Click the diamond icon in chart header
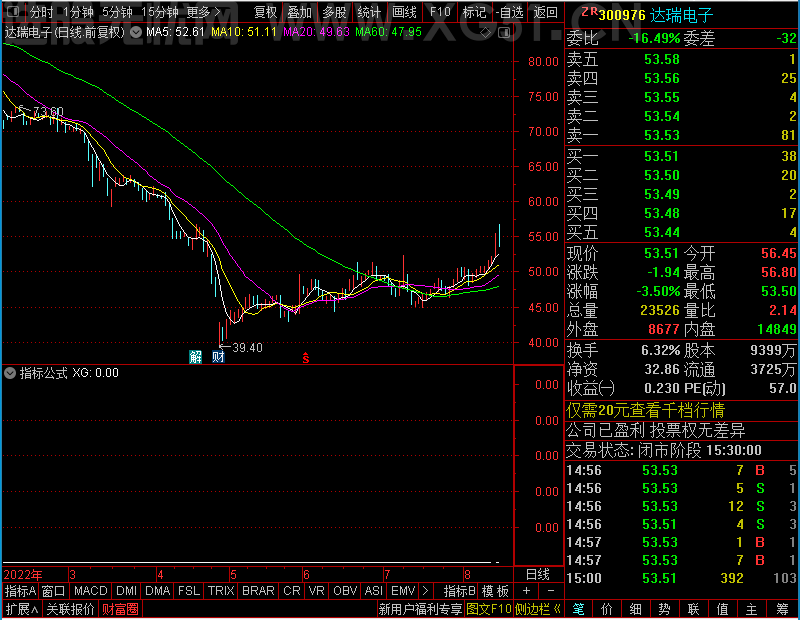The height and width of the screenshot is (620, 800). [486, 33]
